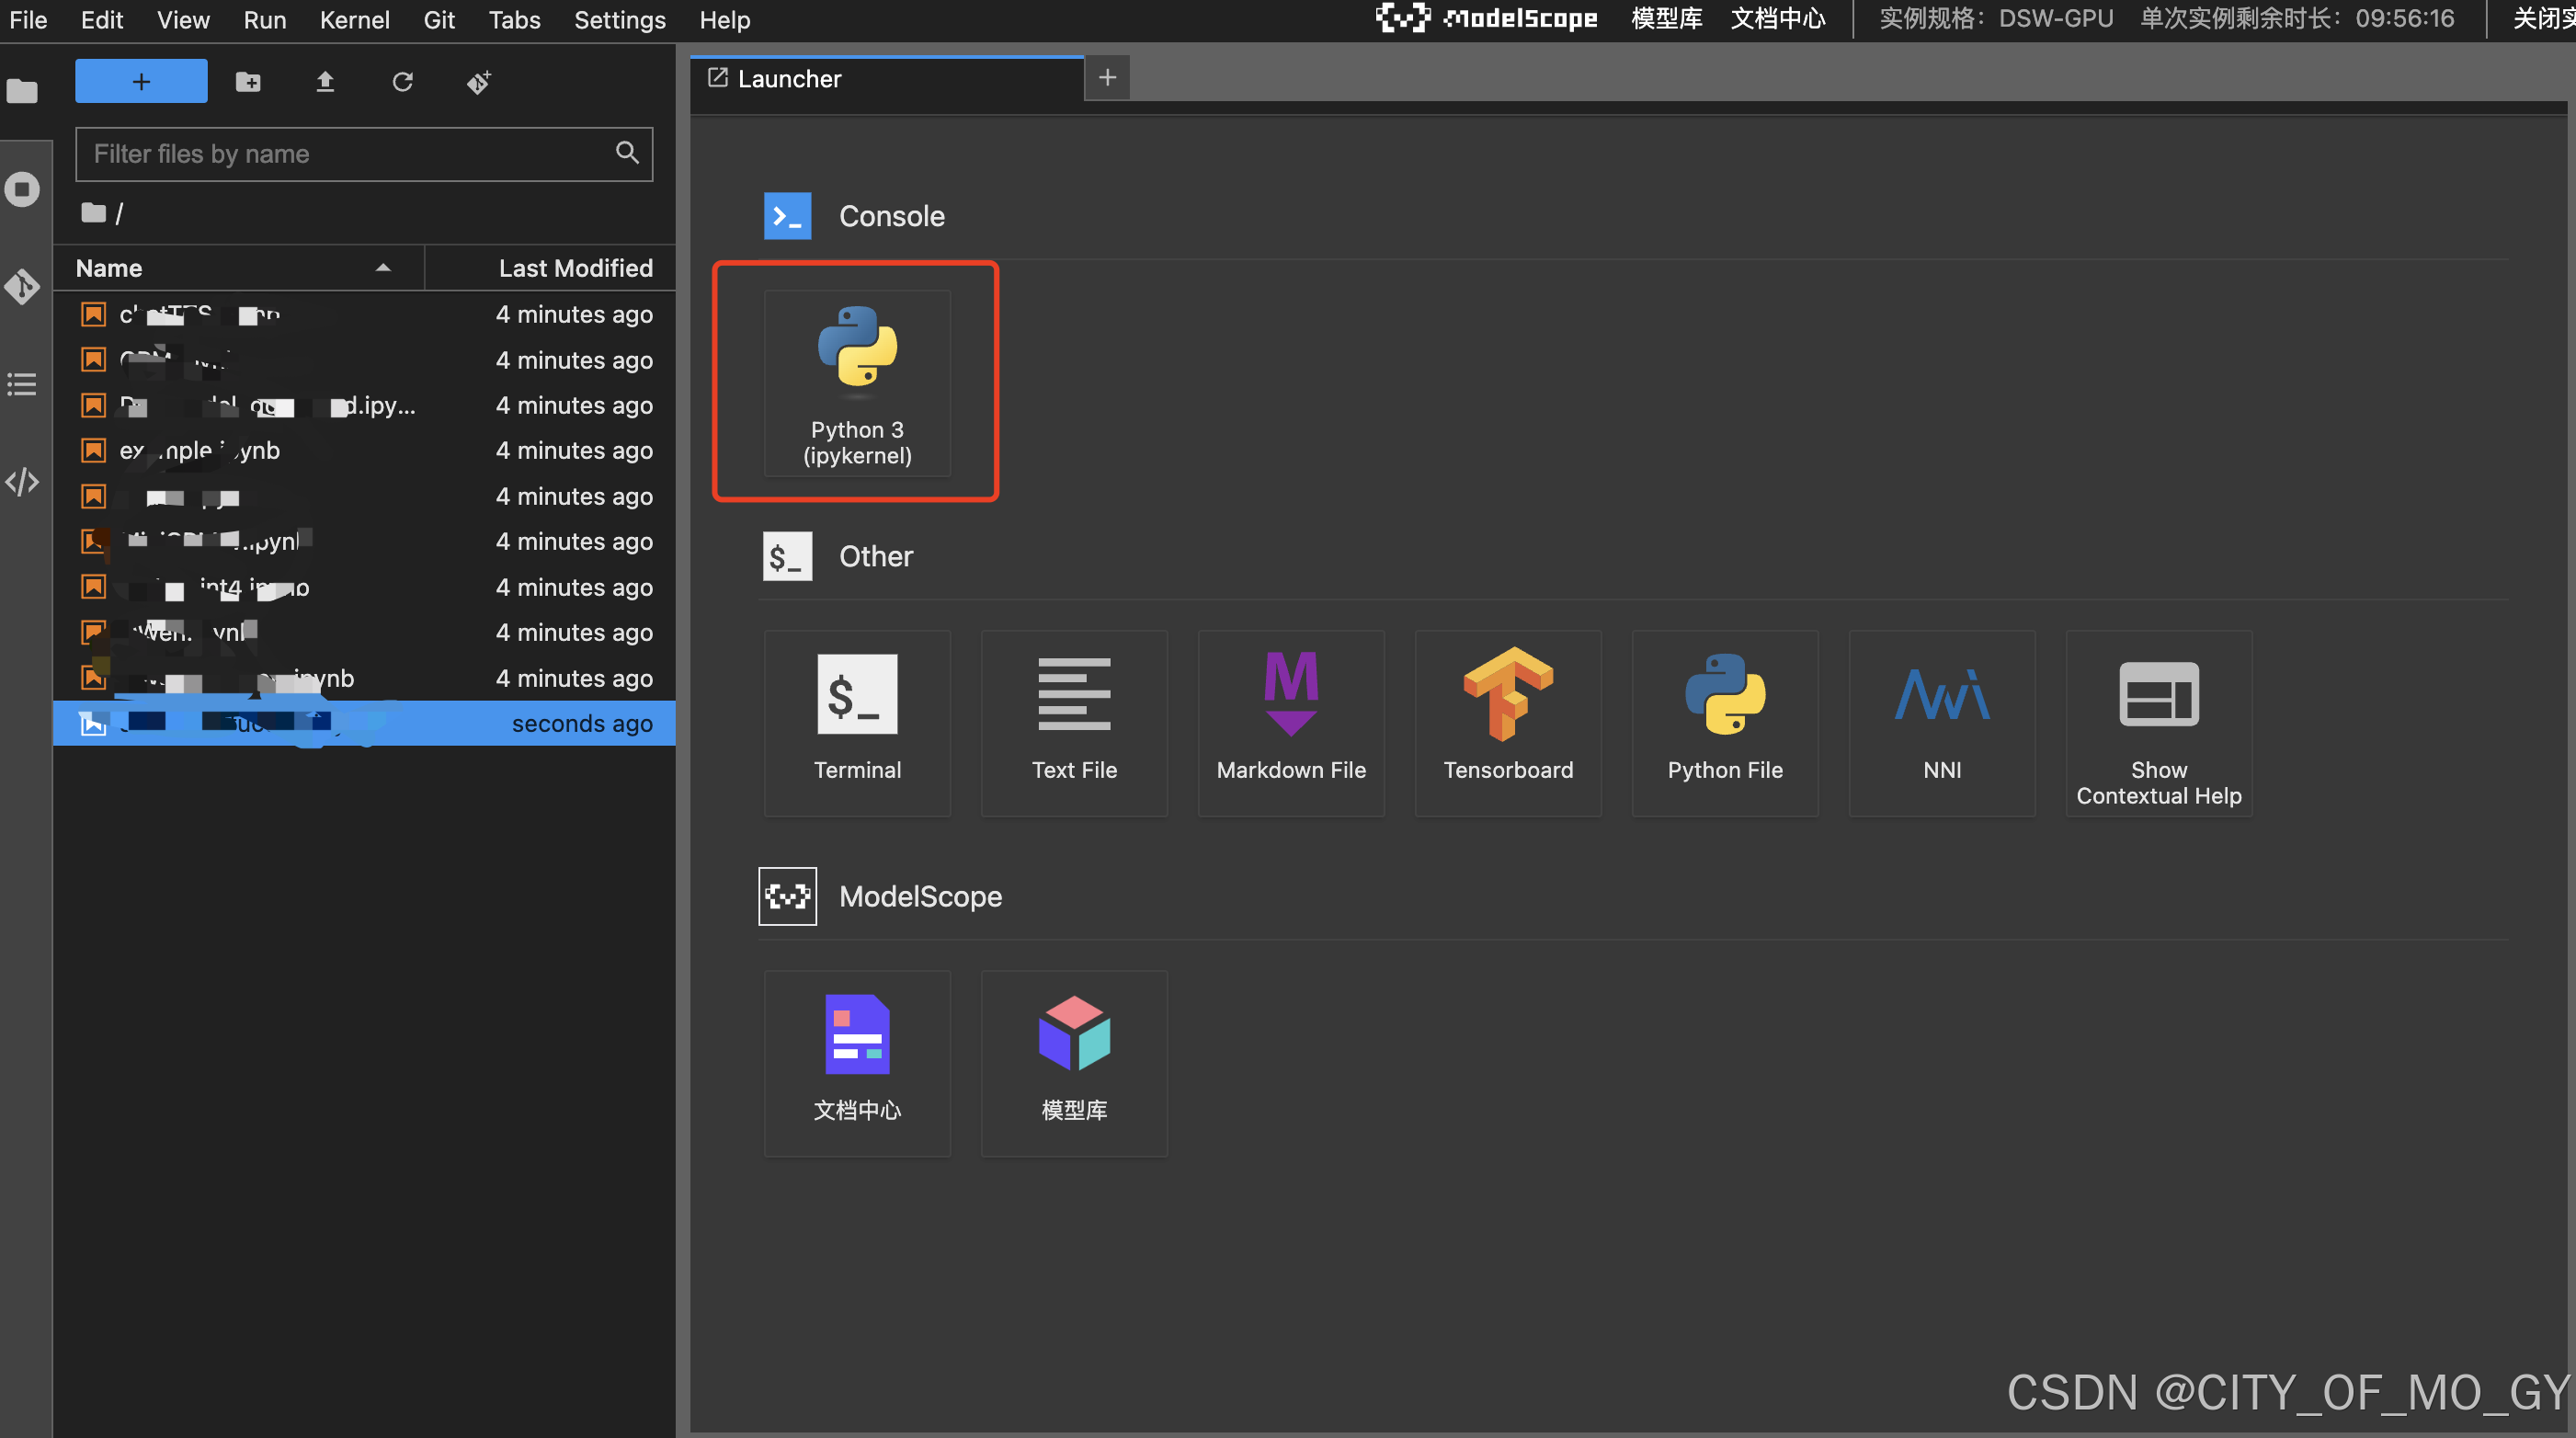Click the ModelScope section icon
Screen dimensions: 2576x1438
[787, 896]
